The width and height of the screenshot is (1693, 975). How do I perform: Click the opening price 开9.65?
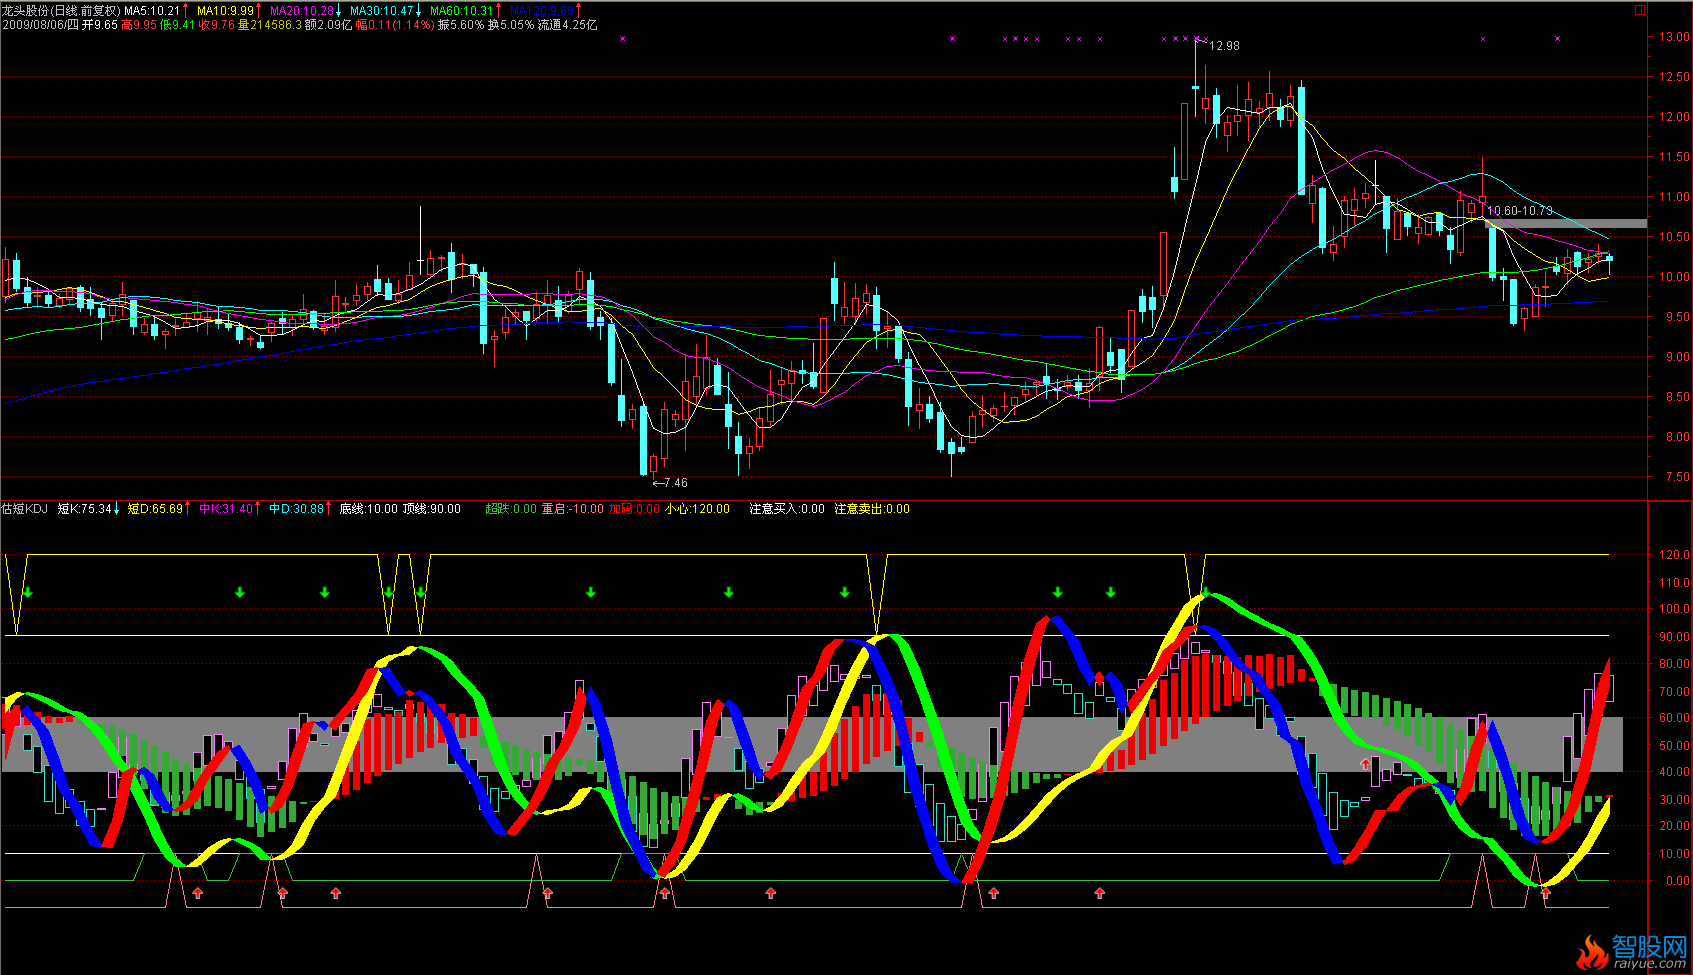click(x=100, y=25)
